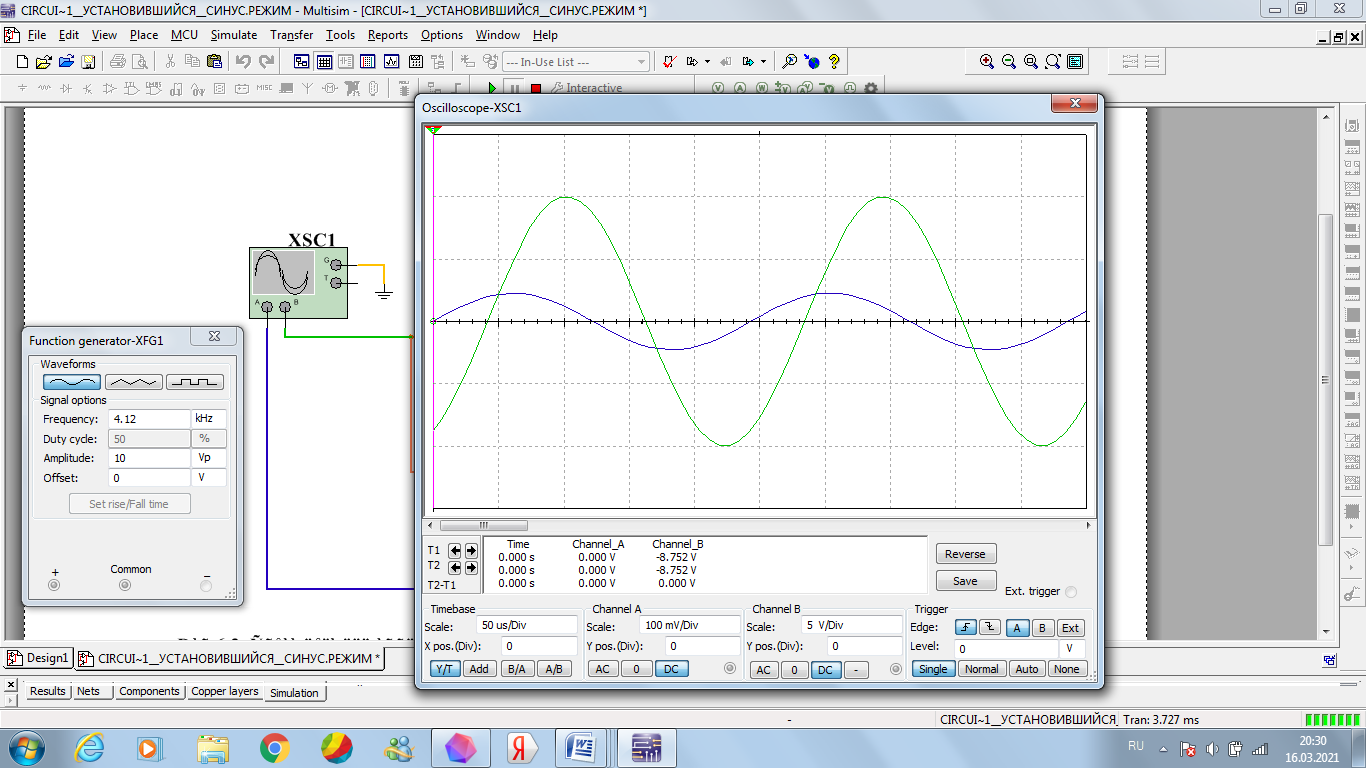
Task: Set Channel A coupling to AC
Action: [603, 669]
